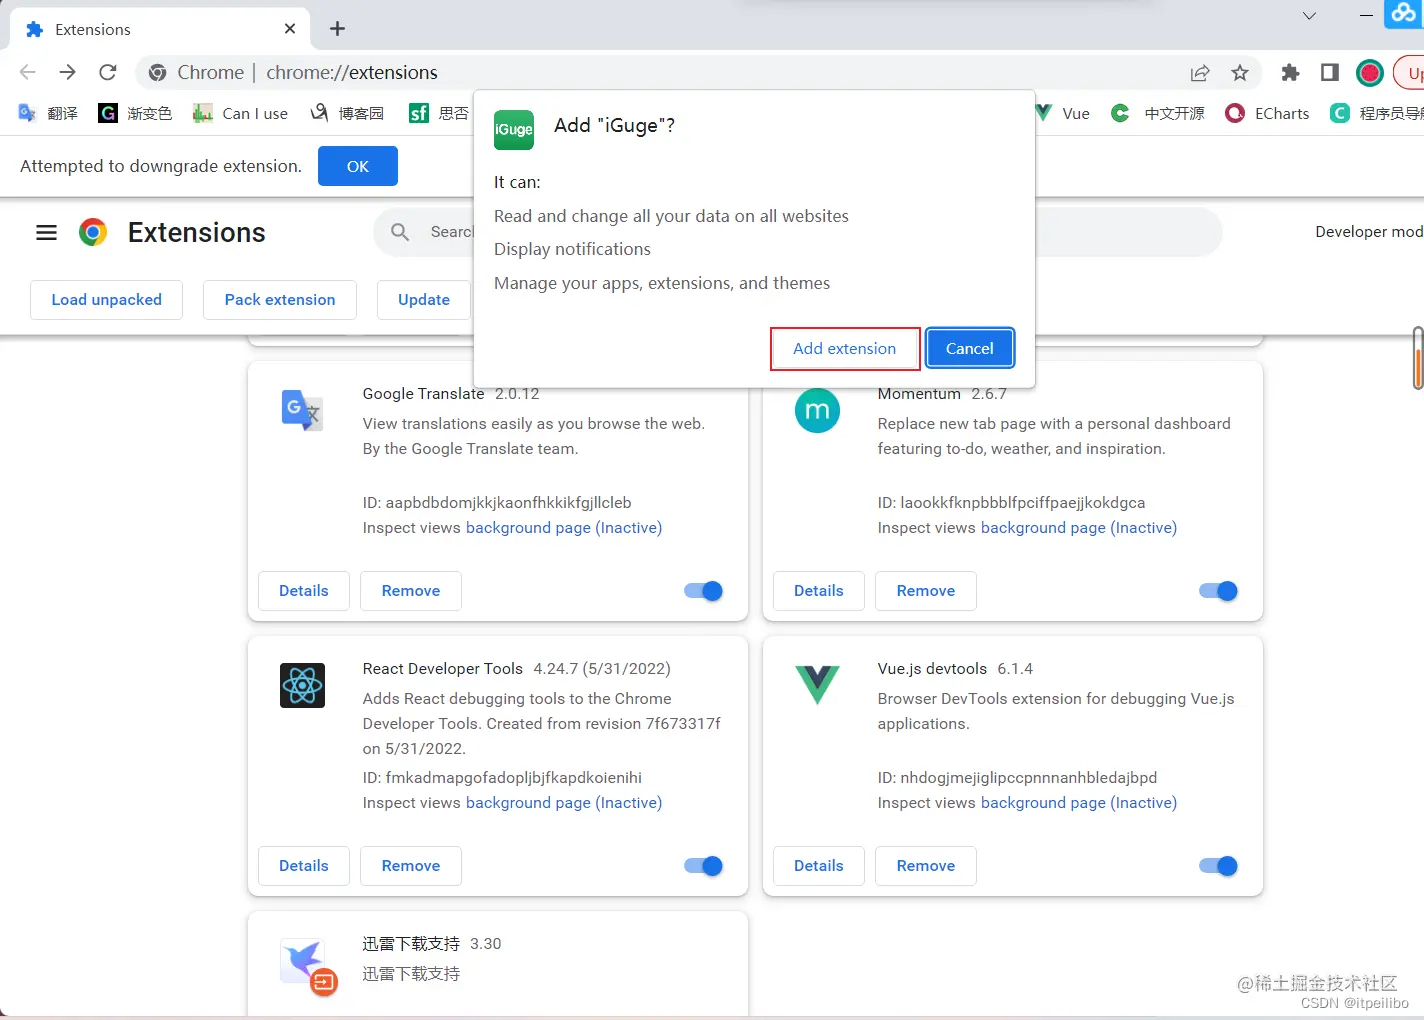Click the search magnifier icon
The height and width of the screenshot is (1020, 1424).
point(400,232)
